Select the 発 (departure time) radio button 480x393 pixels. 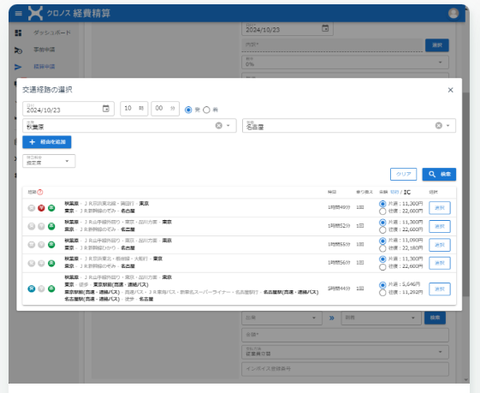tap(188, 110)
